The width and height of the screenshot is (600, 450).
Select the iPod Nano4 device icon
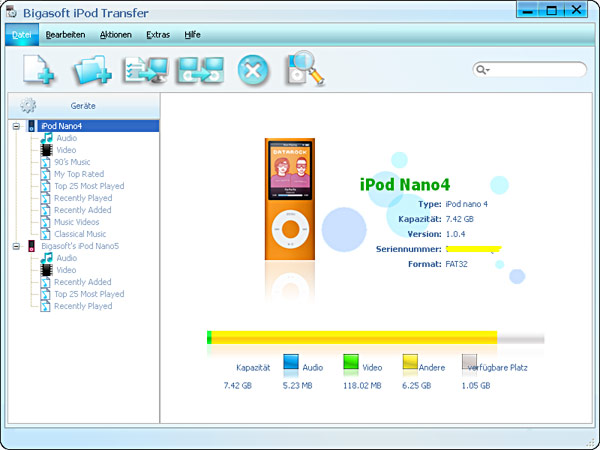(x=31, y=126)
